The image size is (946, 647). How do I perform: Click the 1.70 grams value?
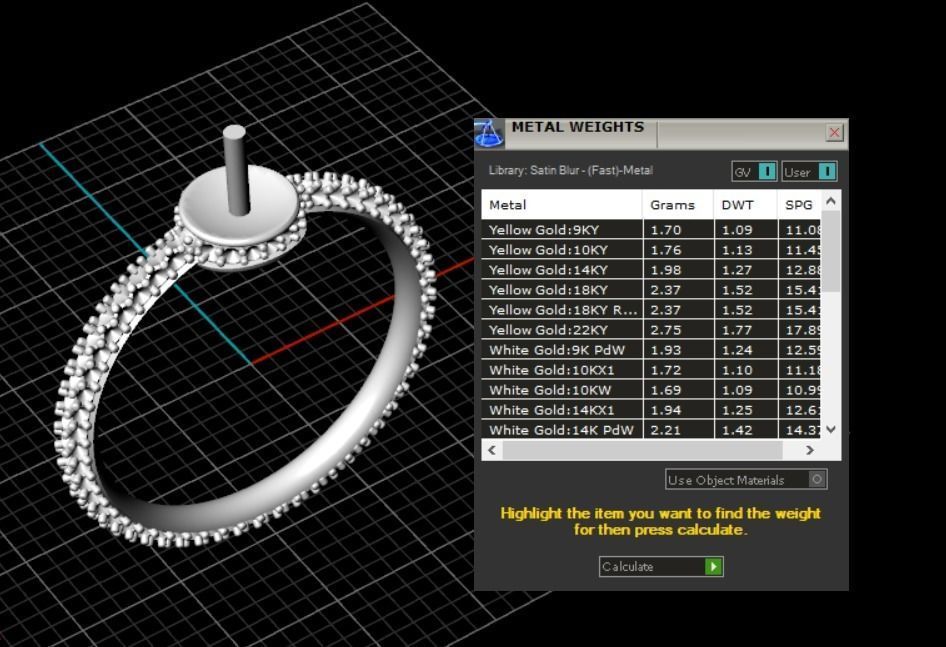[665, 230]
